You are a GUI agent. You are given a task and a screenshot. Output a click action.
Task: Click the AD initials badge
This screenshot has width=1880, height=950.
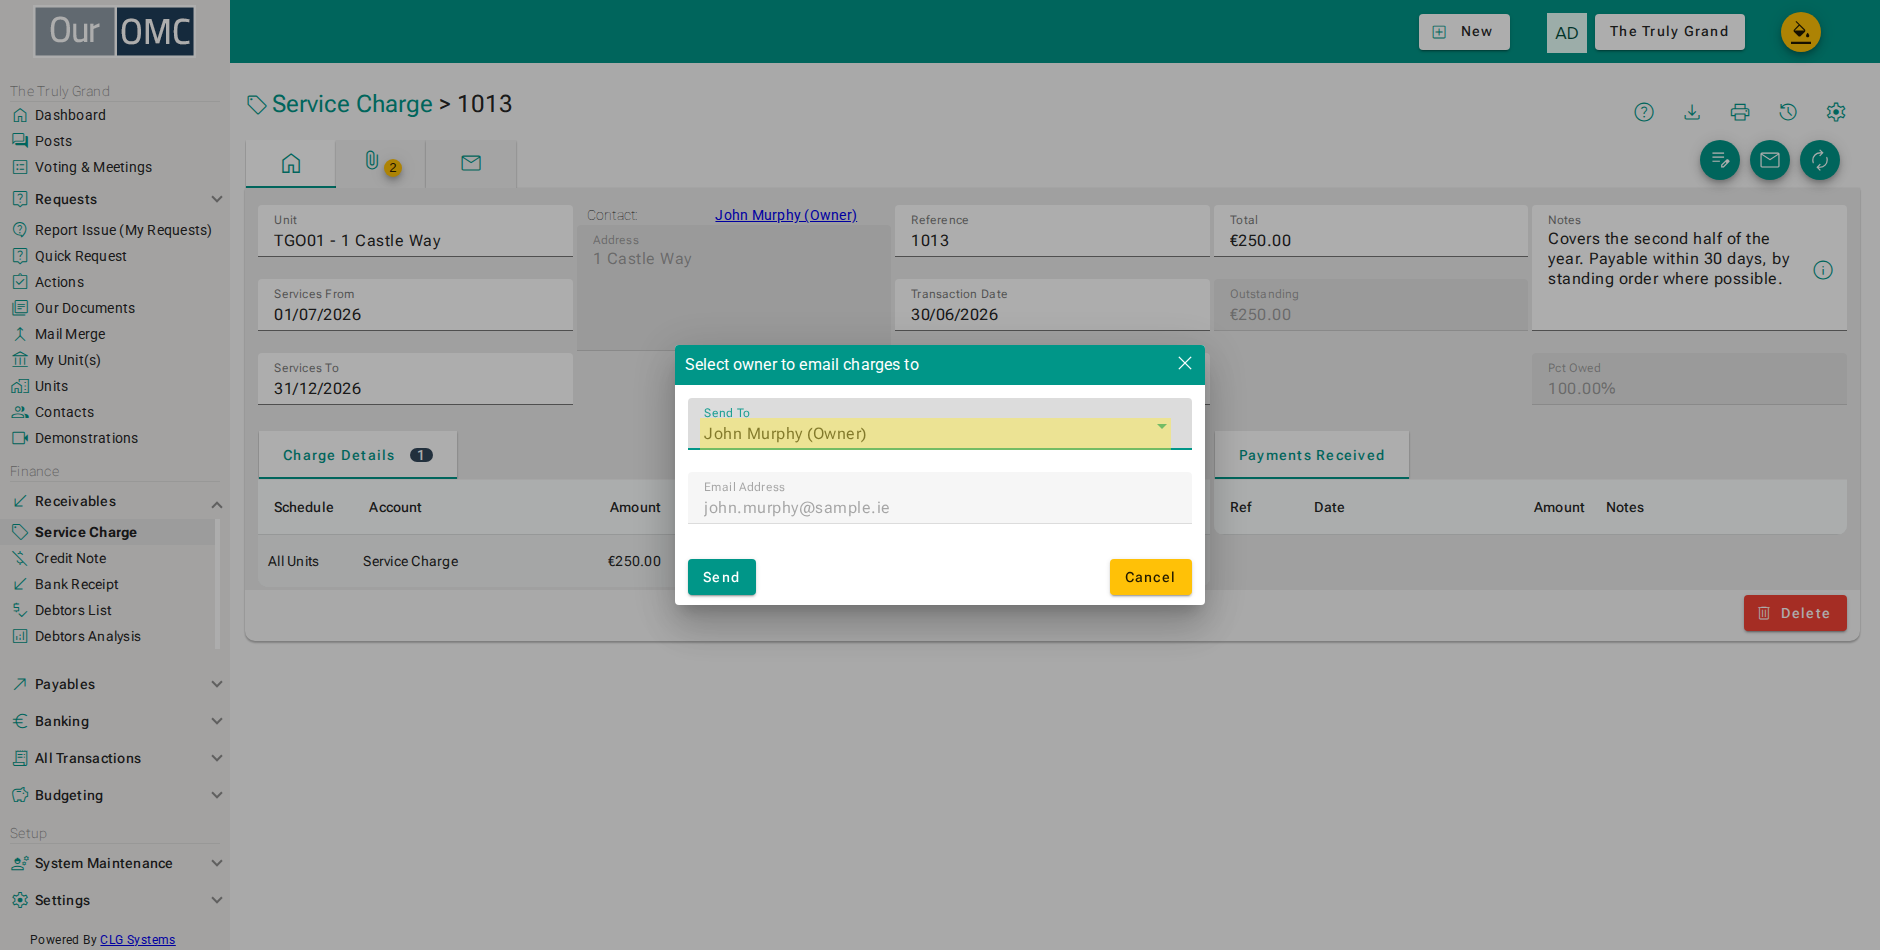[1566, 33]
